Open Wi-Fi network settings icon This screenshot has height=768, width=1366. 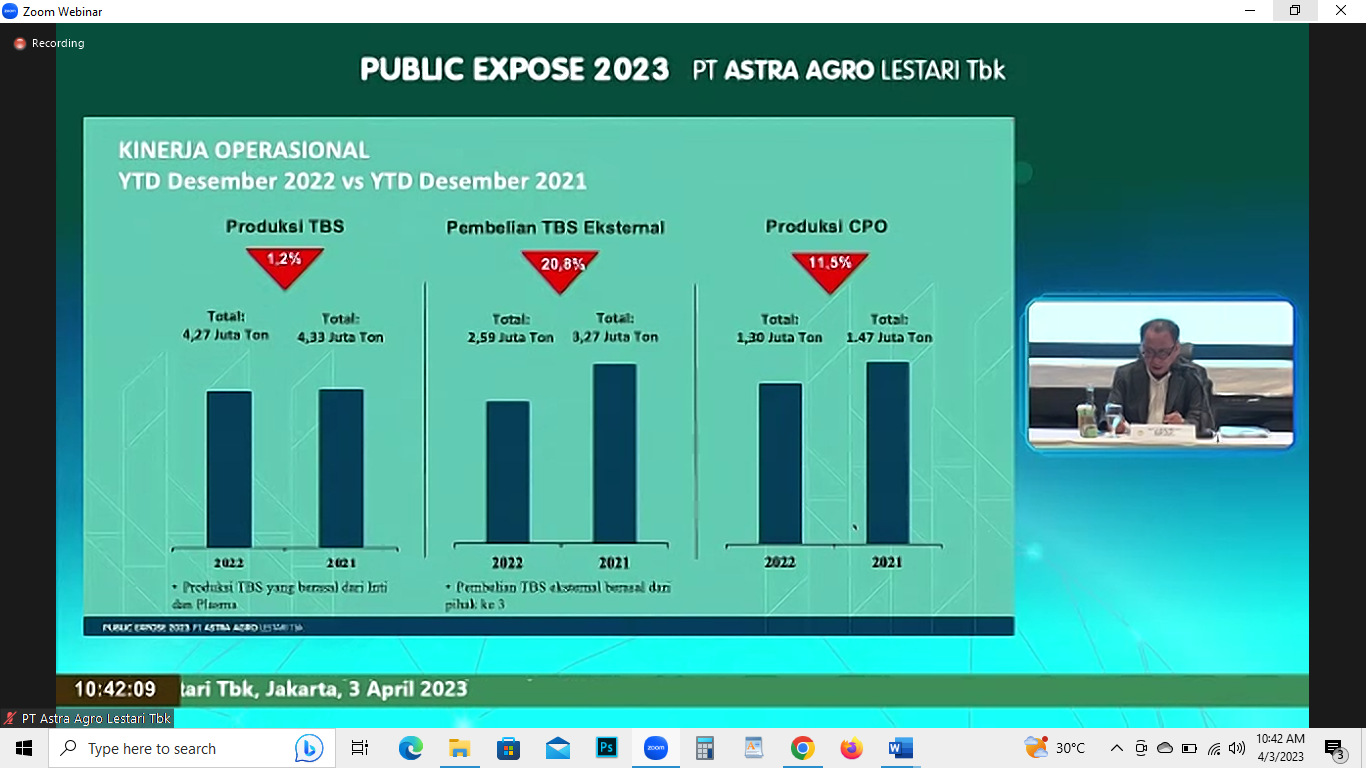pos(1214,748)
